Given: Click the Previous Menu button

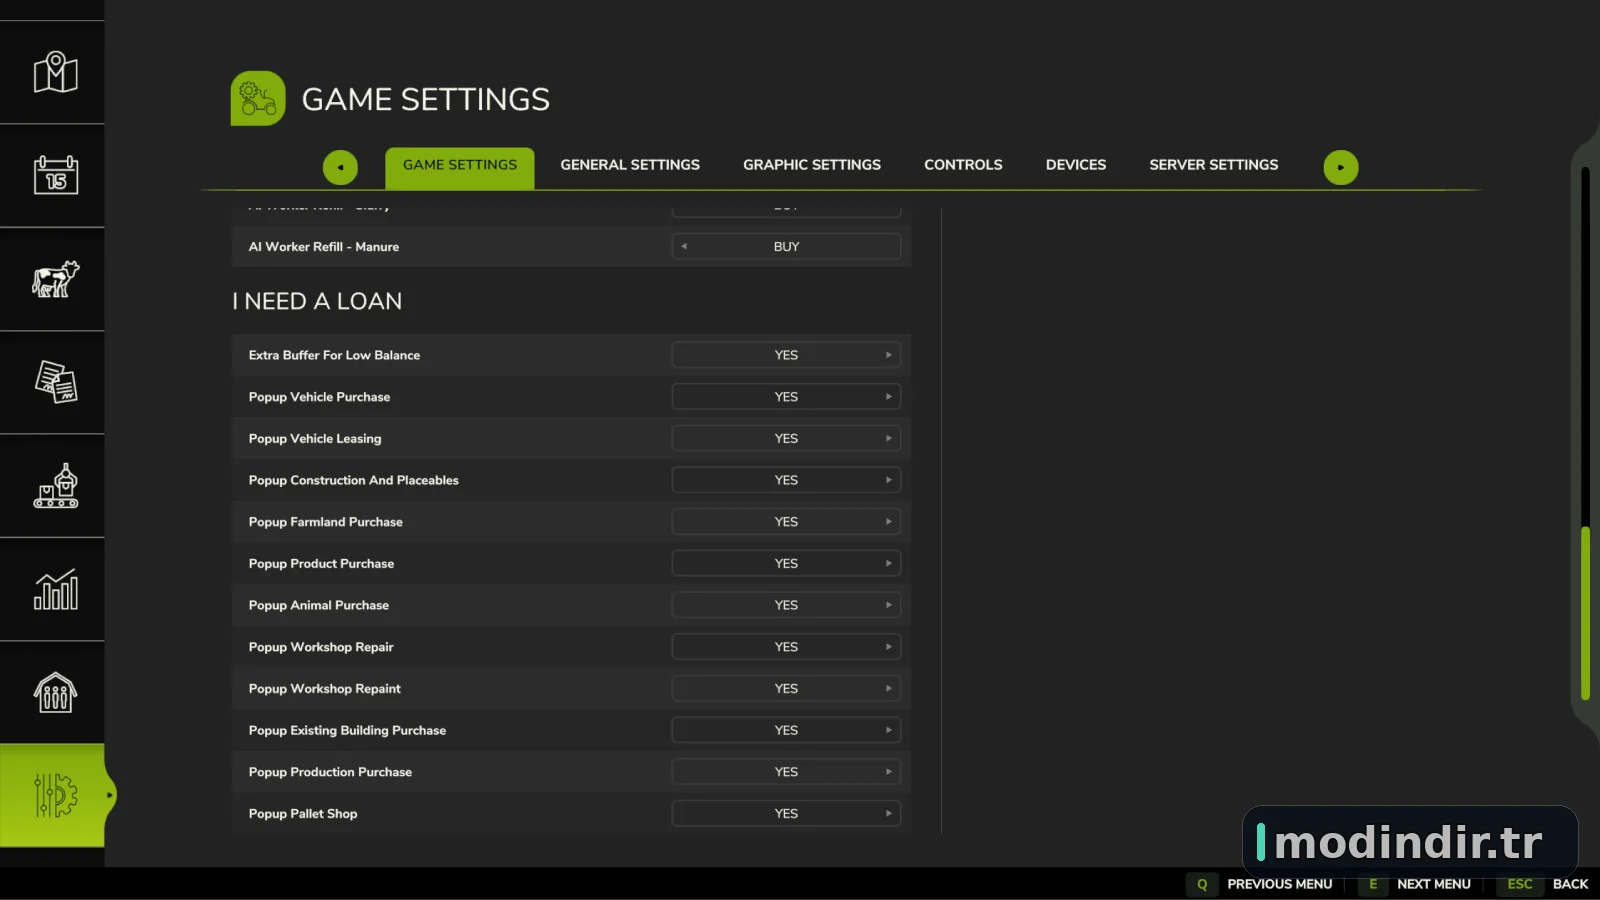Looking at the screenshot, I should coord(1280,884).
